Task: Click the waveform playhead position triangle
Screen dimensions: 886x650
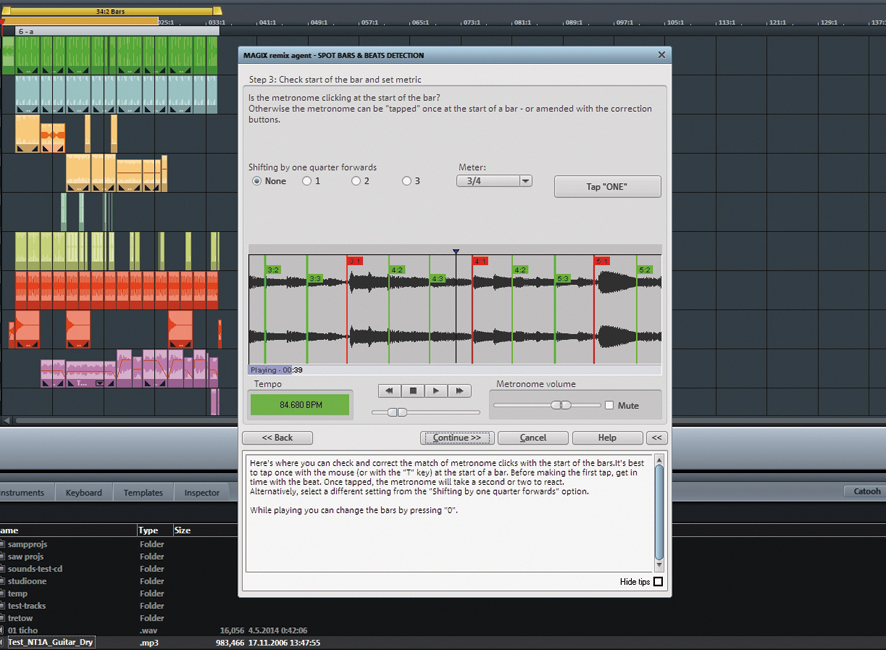Action: pyautogui.click(x=456, y=252)
